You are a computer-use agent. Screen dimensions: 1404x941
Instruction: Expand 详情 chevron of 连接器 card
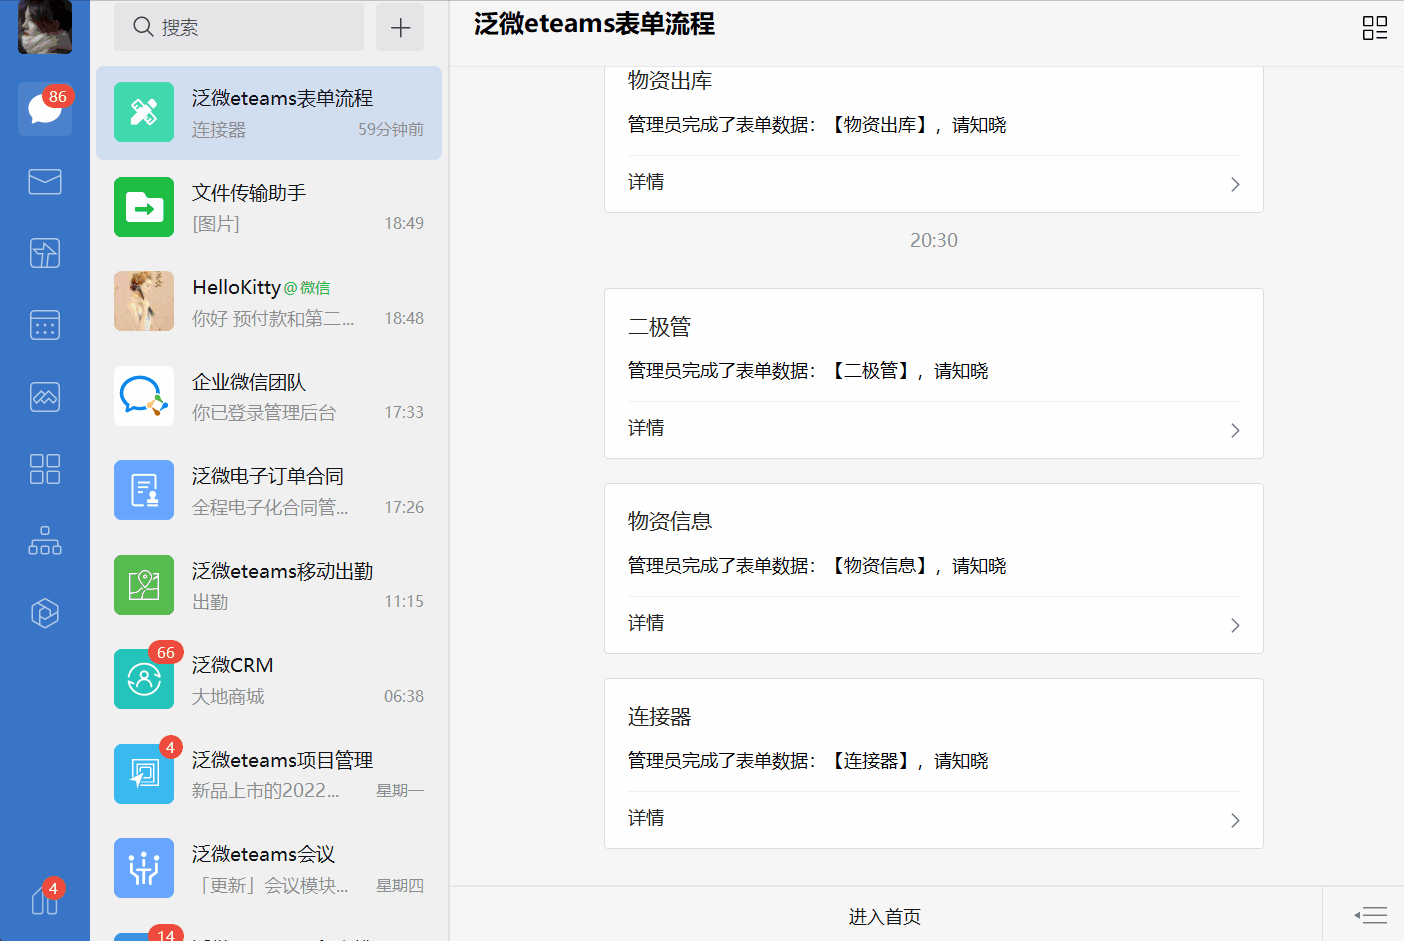point(1235,820)
